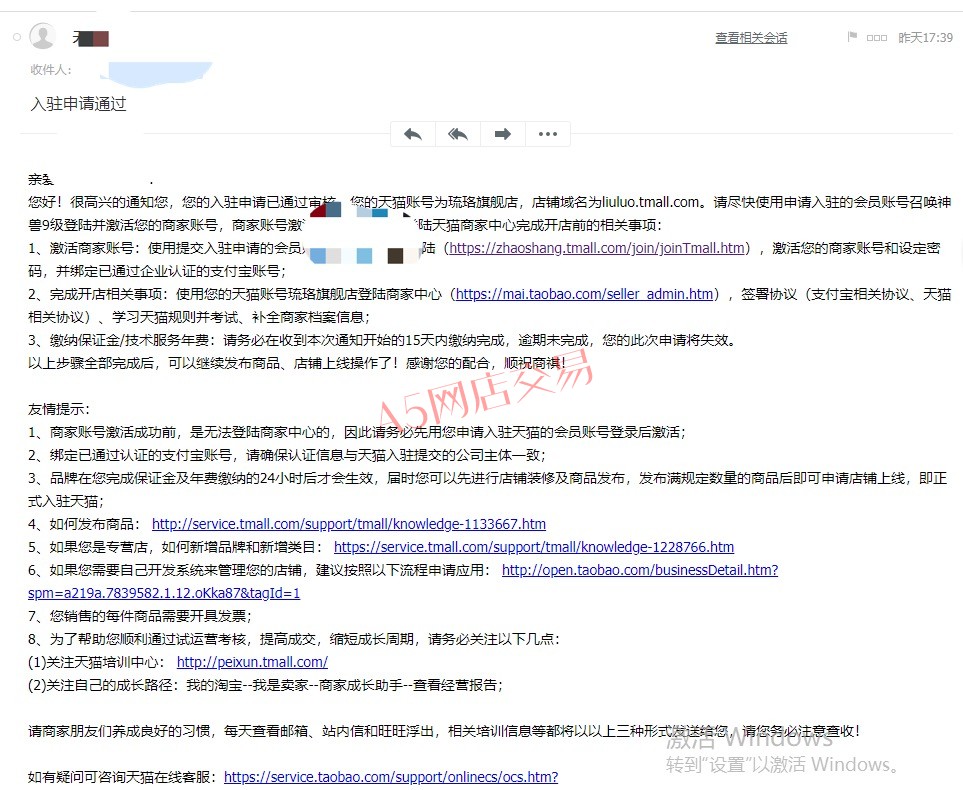Click the 友情提示: heading
Screen dimensions: 963x790
click(x=59, y=409)
